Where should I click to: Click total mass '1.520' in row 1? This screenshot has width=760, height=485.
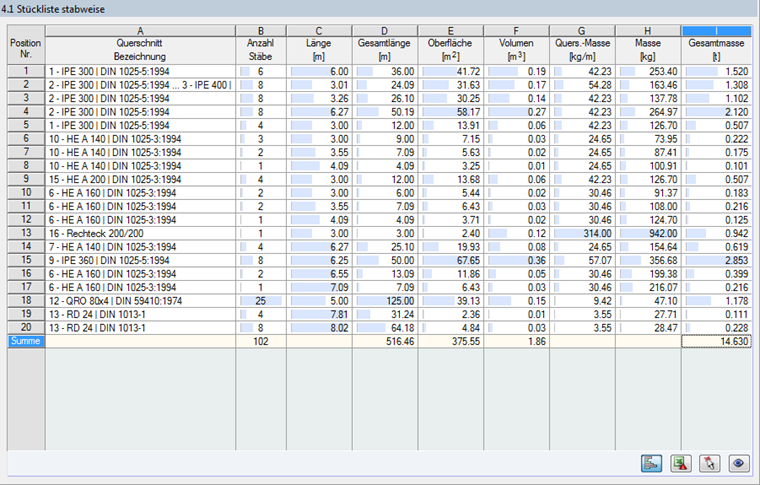(x=716, y=71)
